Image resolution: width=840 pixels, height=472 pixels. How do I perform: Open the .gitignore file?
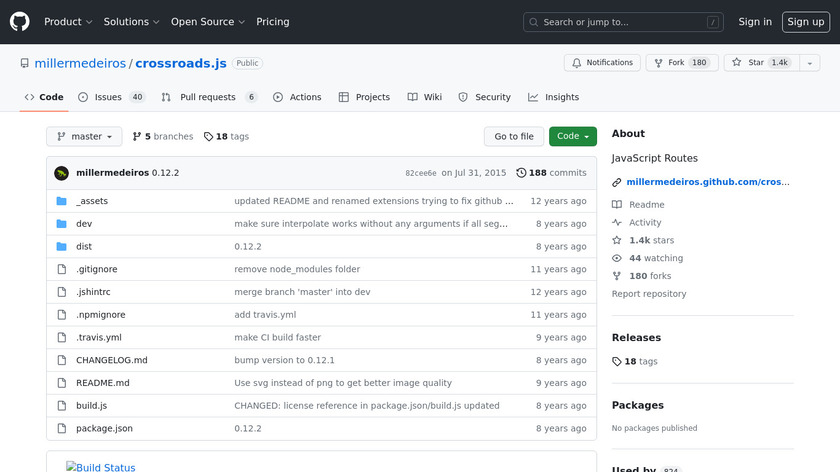point(96,269)
